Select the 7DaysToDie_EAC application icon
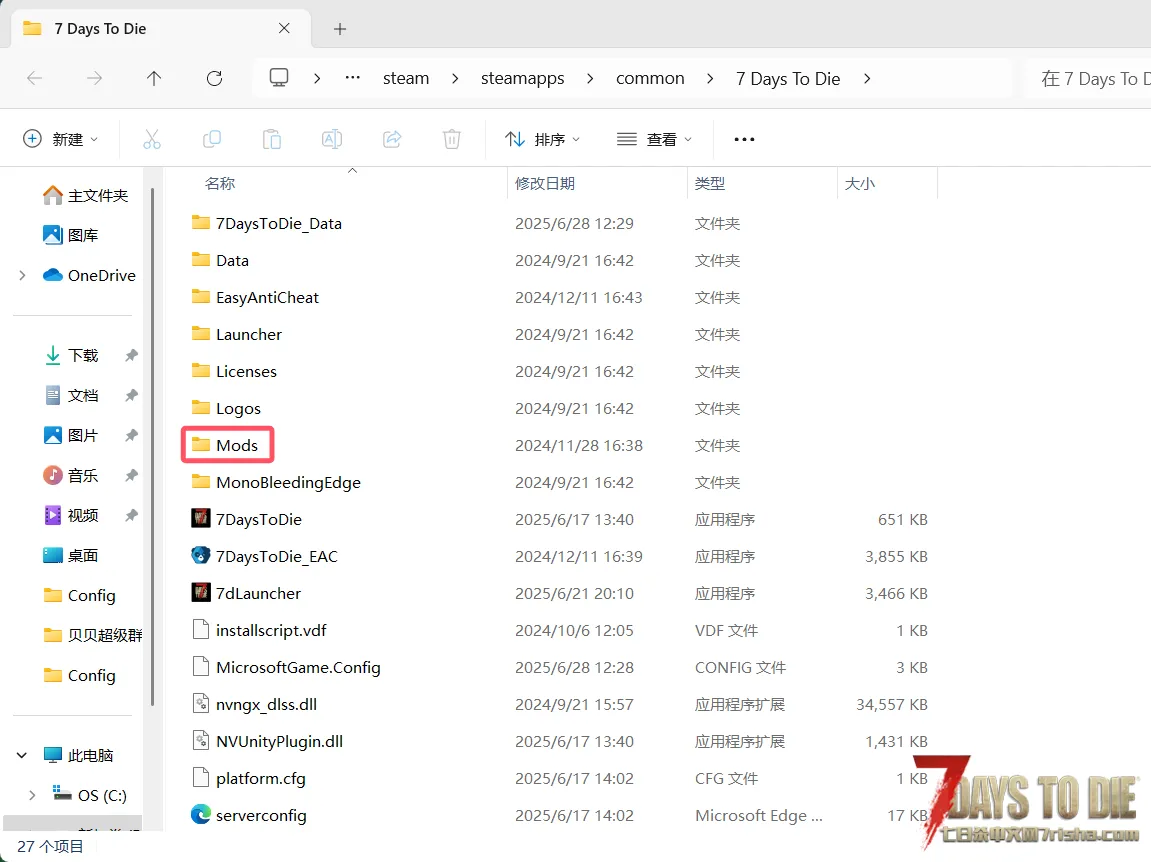Screen dimensions: 1151x862 (x=200, y=556)
